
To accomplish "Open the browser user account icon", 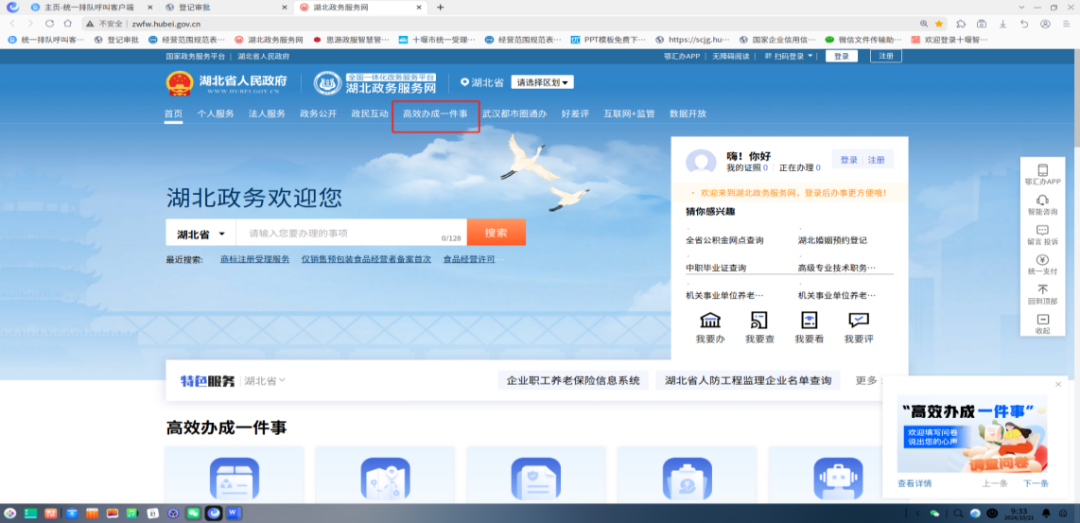I will pos(1046,23).
